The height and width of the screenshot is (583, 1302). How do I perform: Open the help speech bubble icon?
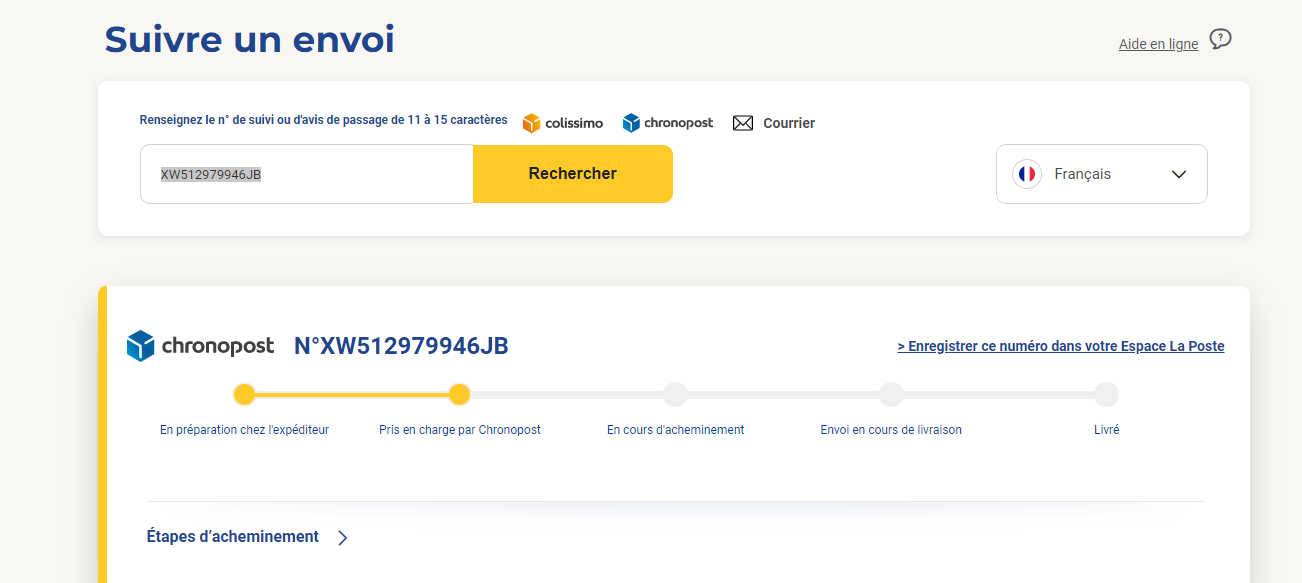[x=1220, y=39]
